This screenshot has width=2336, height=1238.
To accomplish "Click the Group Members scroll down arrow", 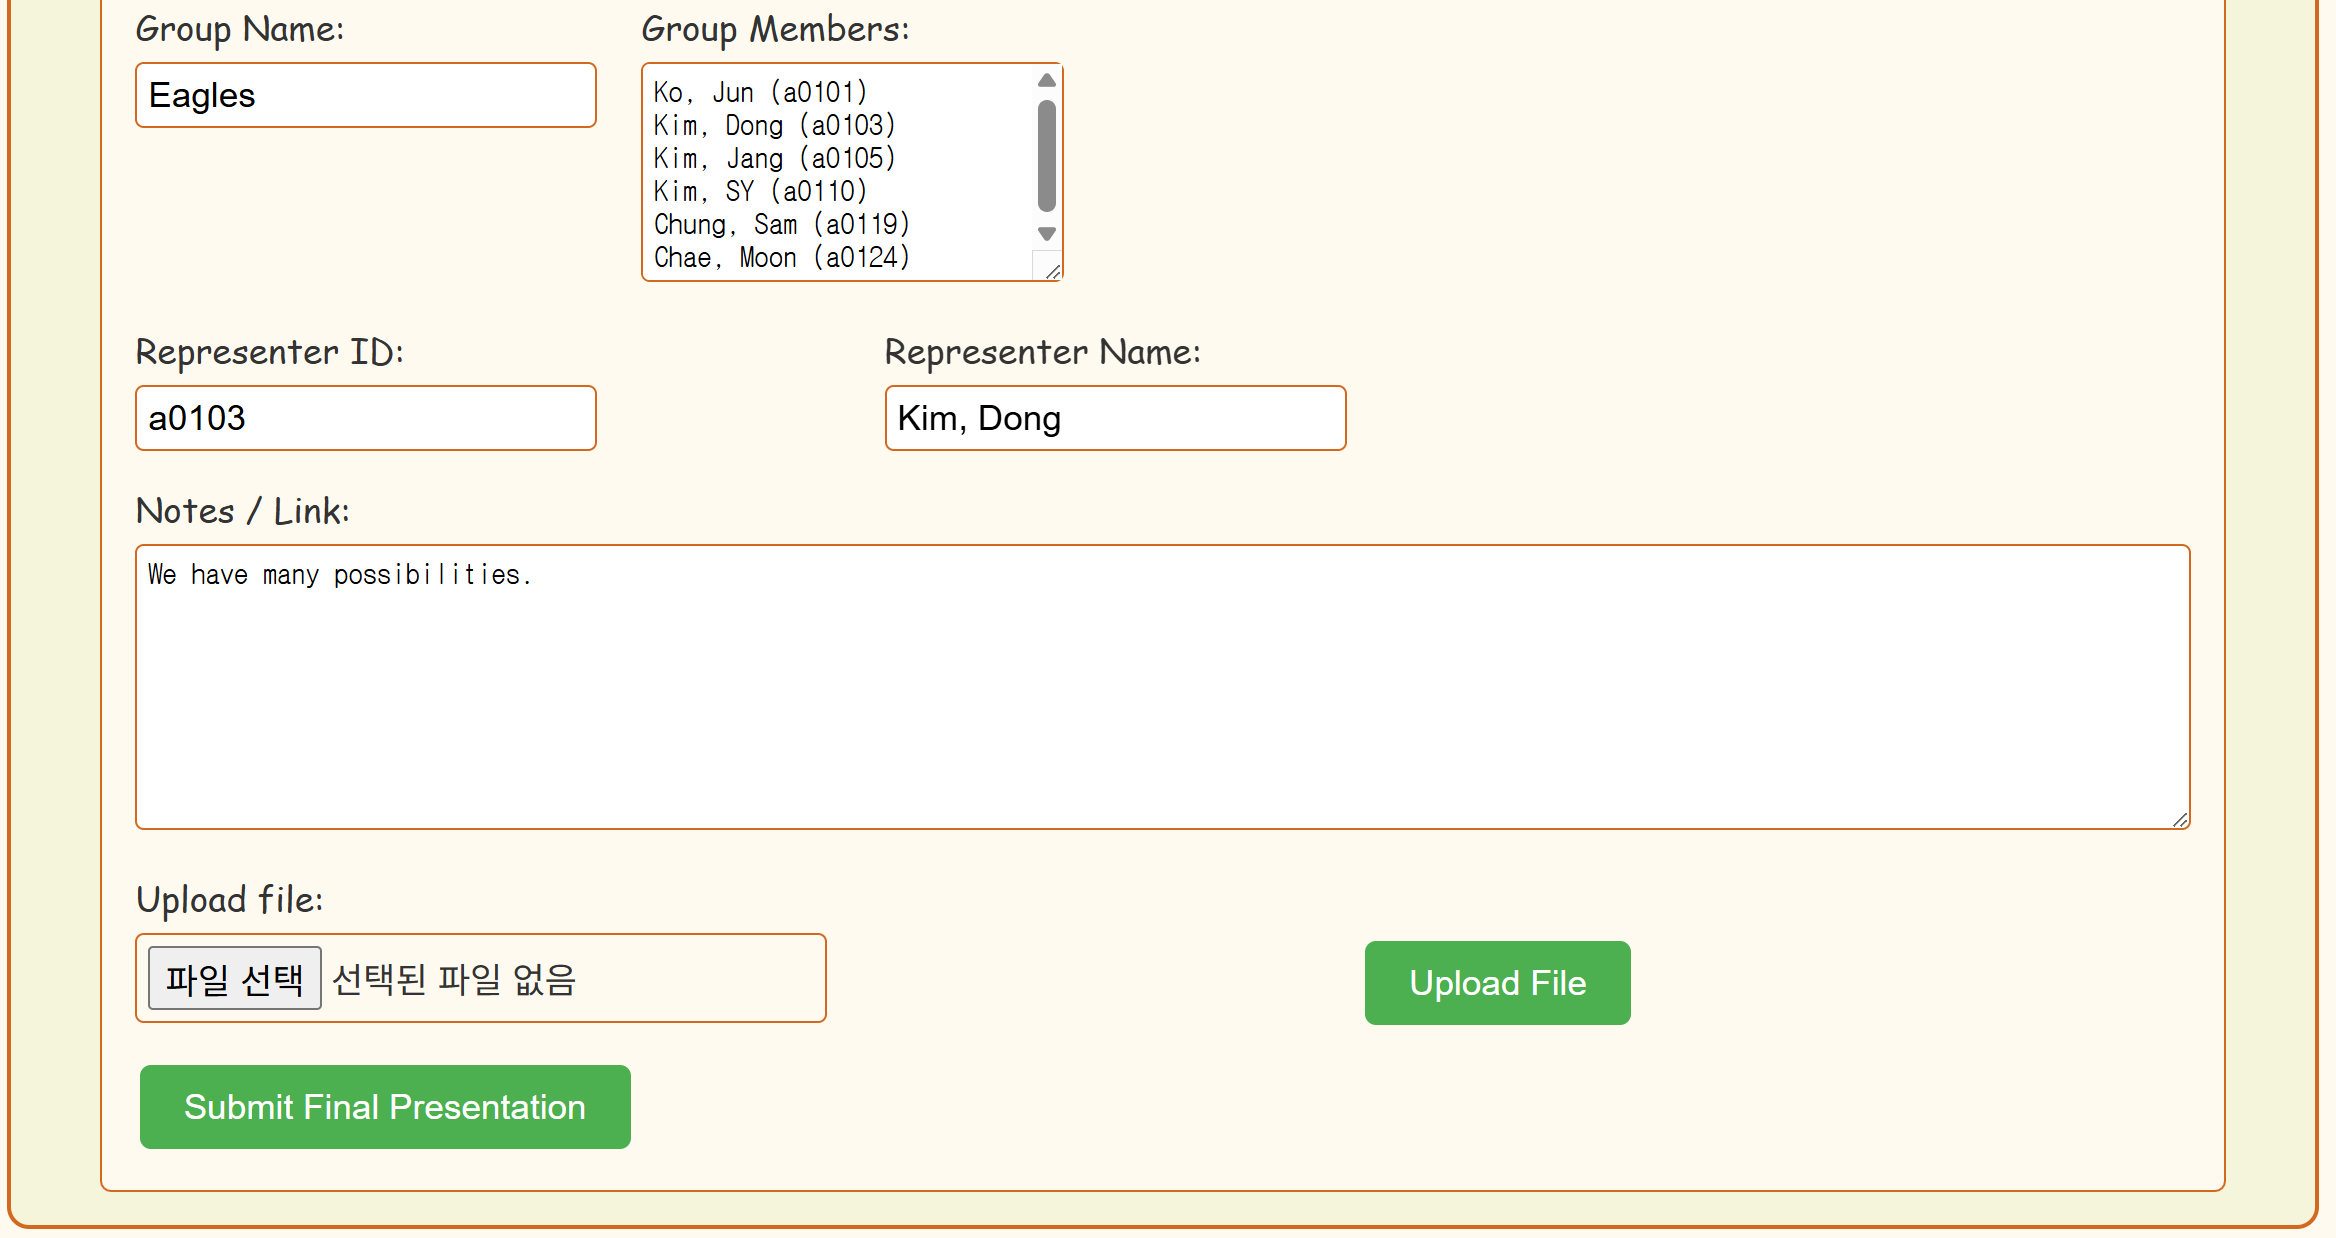I will pyautogui.click(x=1047, y=234).
